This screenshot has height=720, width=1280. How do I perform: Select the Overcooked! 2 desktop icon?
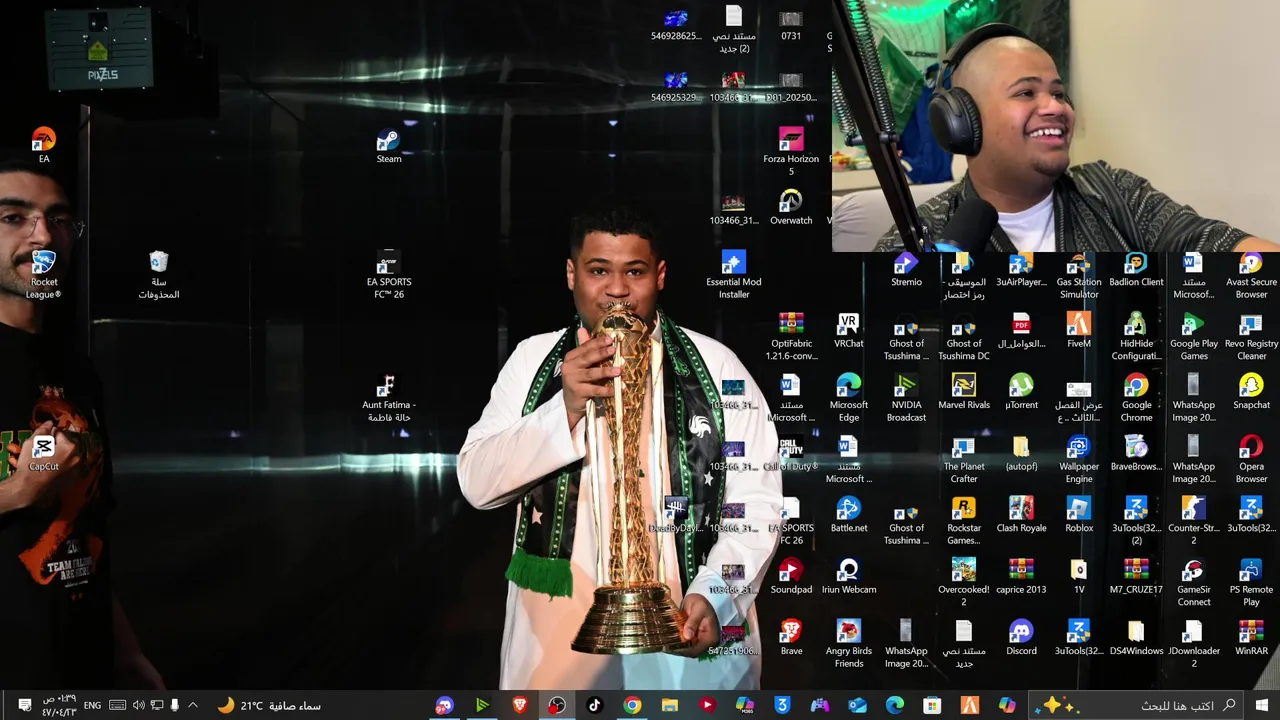[964, 582]
